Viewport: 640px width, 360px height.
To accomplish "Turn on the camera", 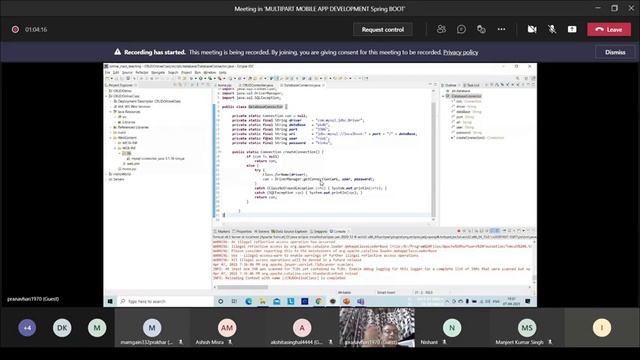I will 532,29.
